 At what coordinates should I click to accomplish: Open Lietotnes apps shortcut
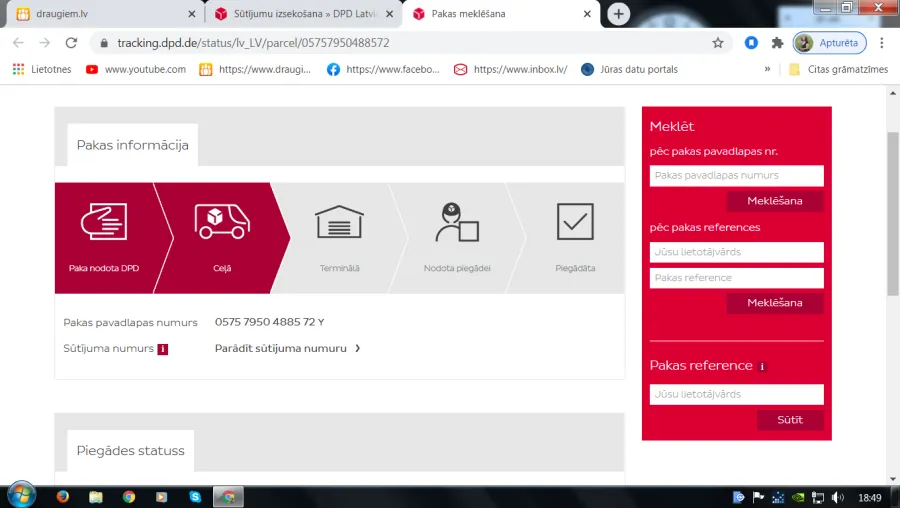point(42,69)
